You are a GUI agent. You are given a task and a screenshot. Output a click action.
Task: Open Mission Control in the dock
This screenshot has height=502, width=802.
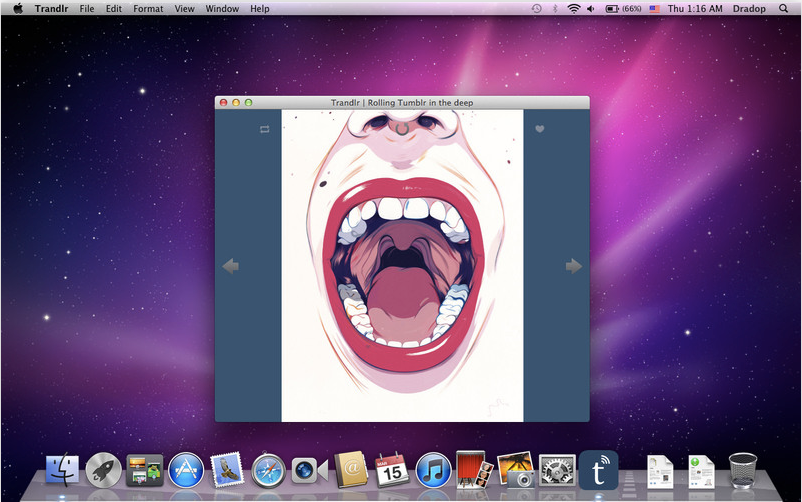145,470
